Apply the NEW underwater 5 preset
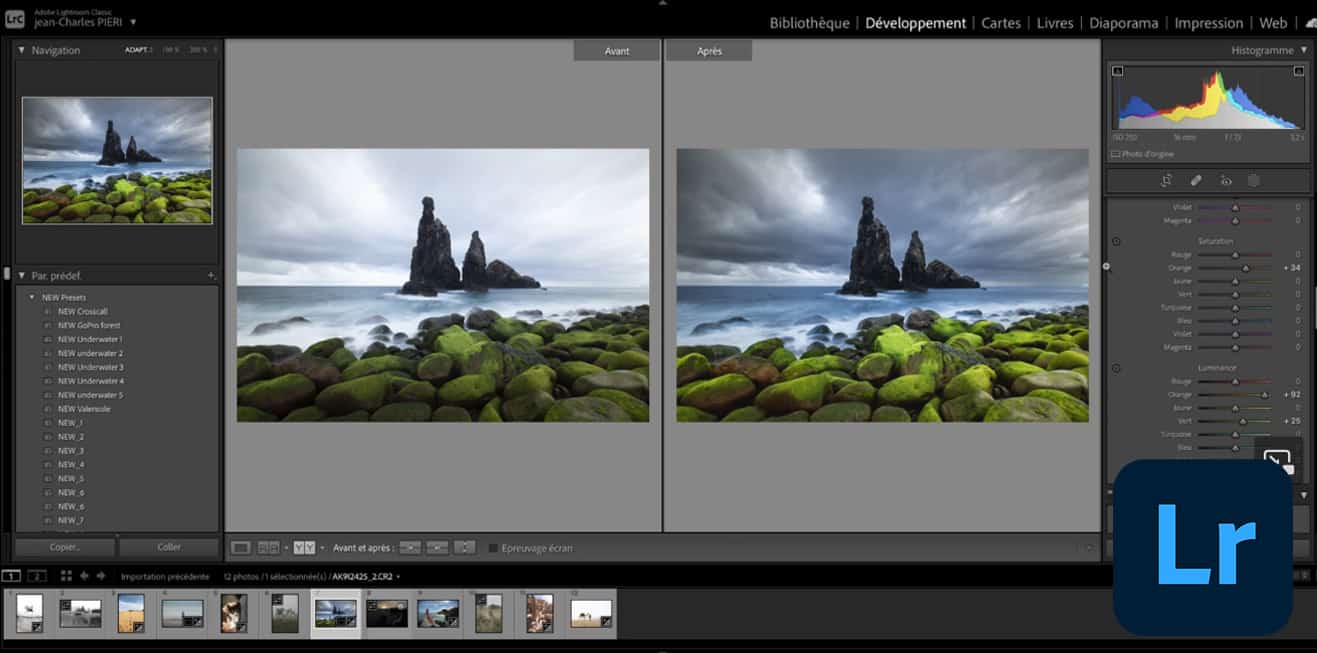 pos(89,395)
